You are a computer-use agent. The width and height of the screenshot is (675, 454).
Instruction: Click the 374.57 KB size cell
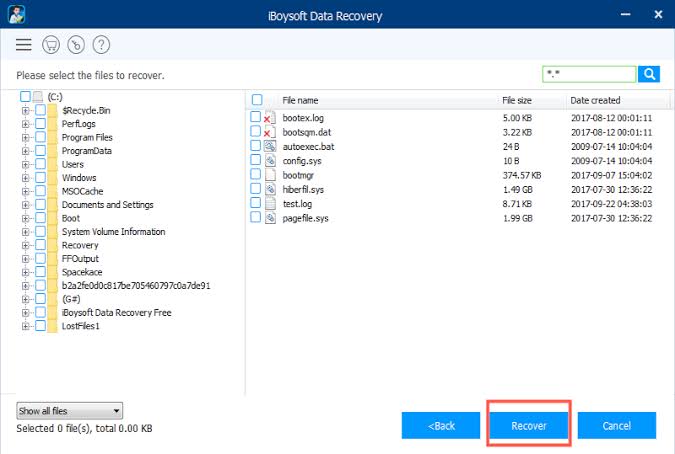(x=522, y=175)
